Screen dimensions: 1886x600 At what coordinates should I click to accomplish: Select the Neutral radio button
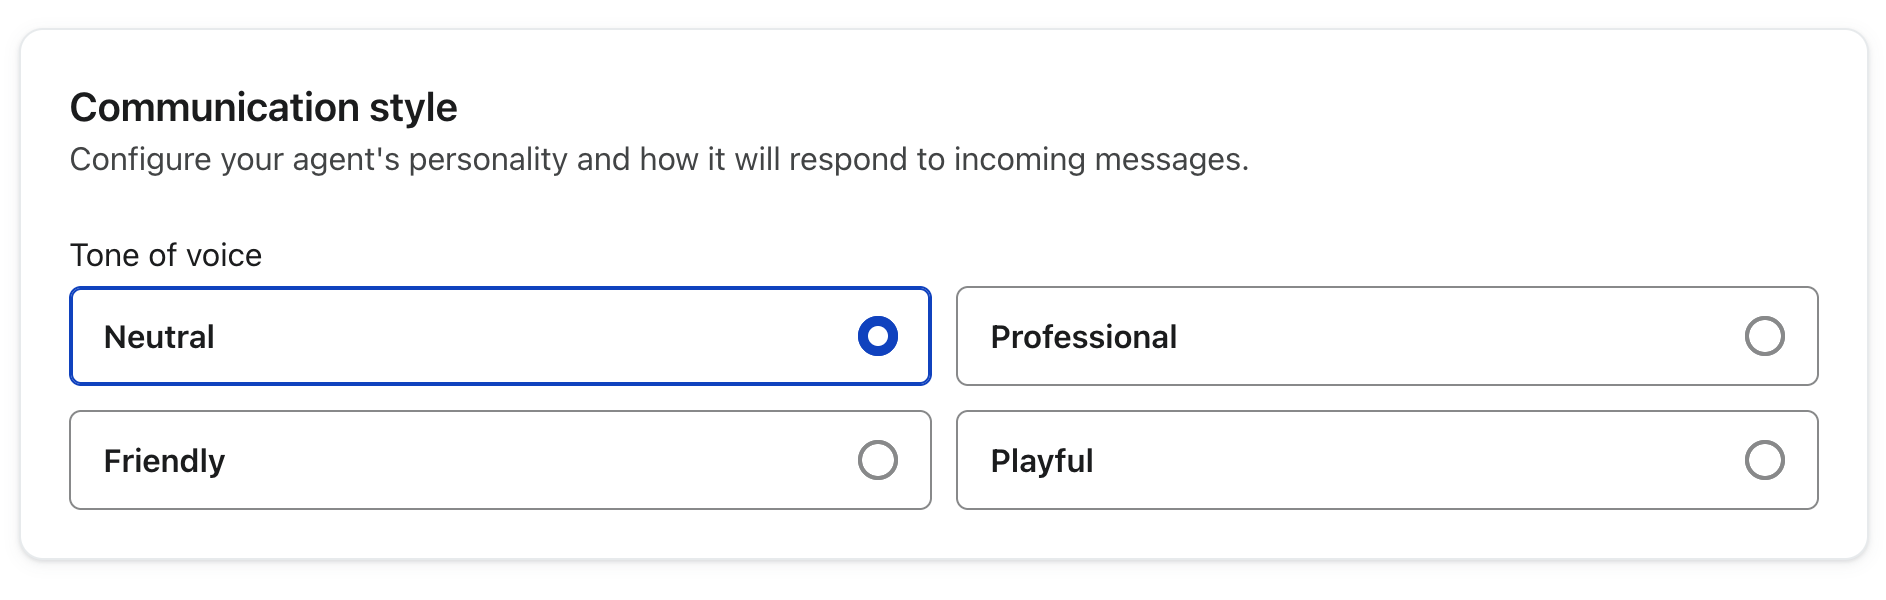[877, 336]
